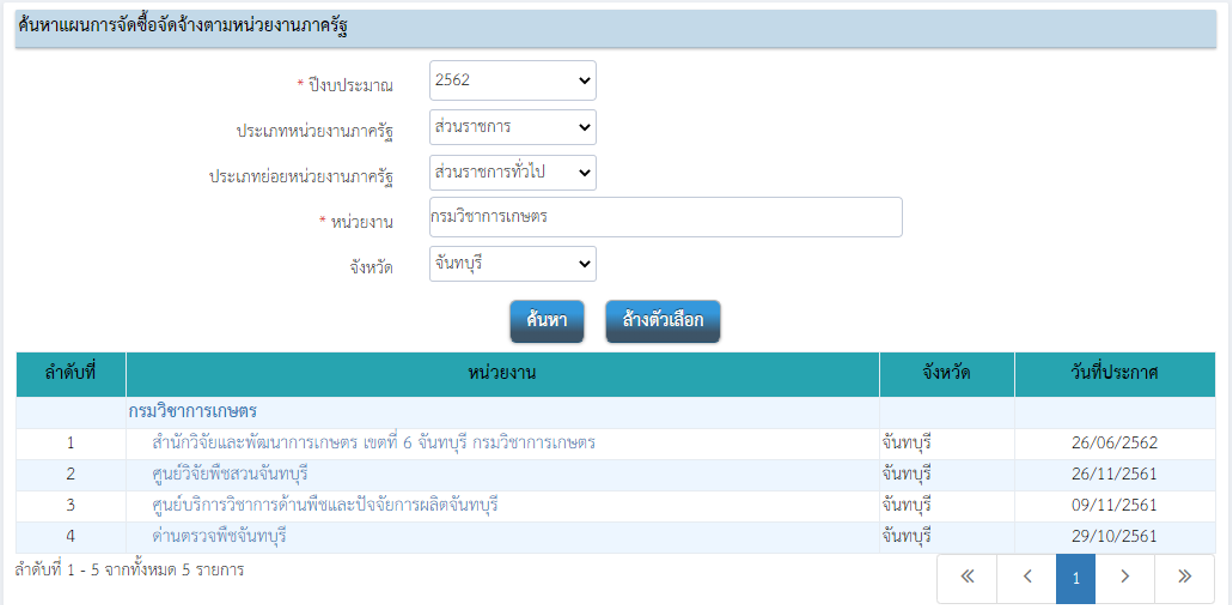This screenshot has width=1232, height=605.
Task: Select page 1 in pagination
Action: click(x=1076, y=578)
